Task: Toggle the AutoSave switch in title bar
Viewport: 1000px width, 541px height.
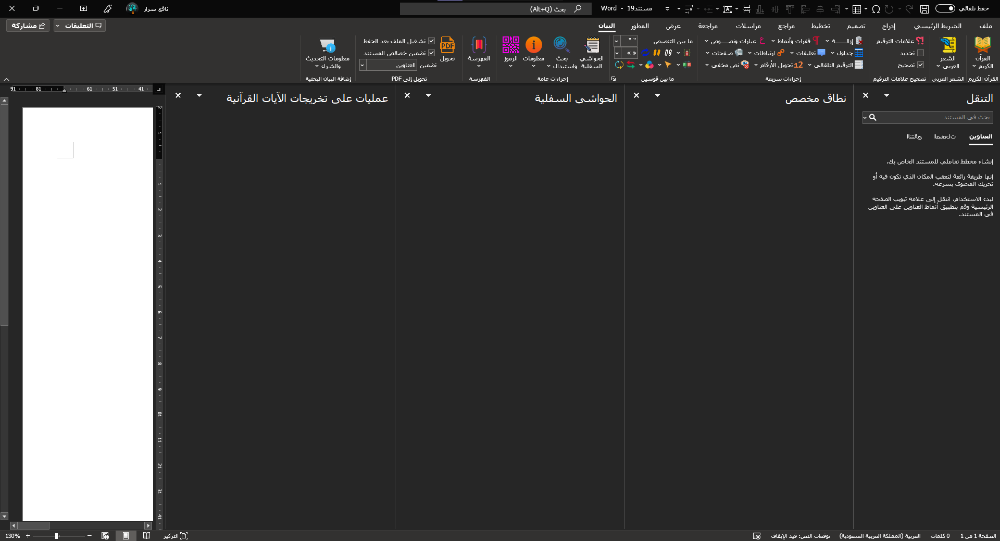Action: [945, 9]
